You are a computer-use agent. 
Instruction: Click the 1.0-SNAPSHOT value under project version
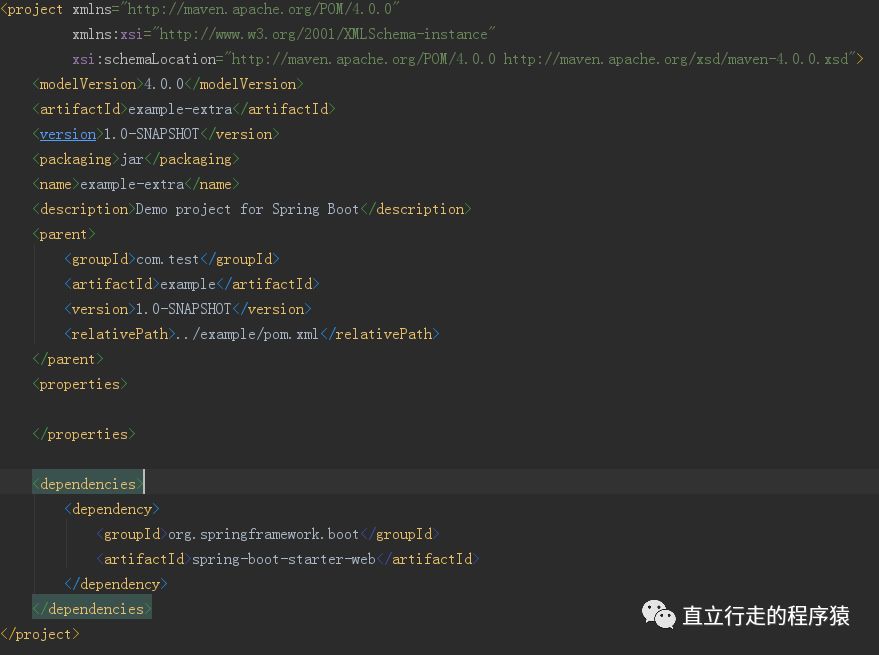[x=151, y=134]
